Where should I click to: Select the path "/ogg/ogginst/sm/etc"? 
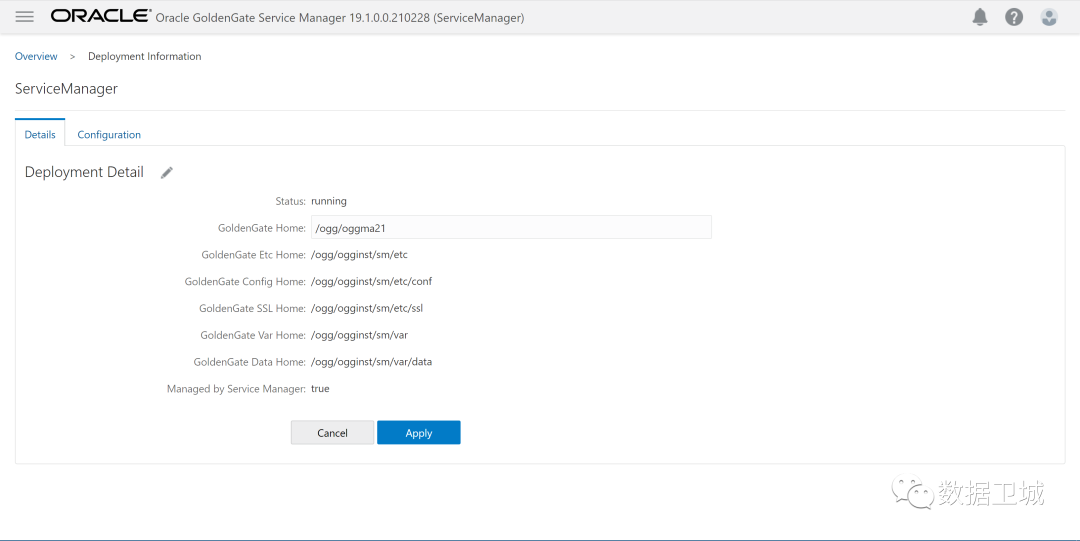click(360, 255)
